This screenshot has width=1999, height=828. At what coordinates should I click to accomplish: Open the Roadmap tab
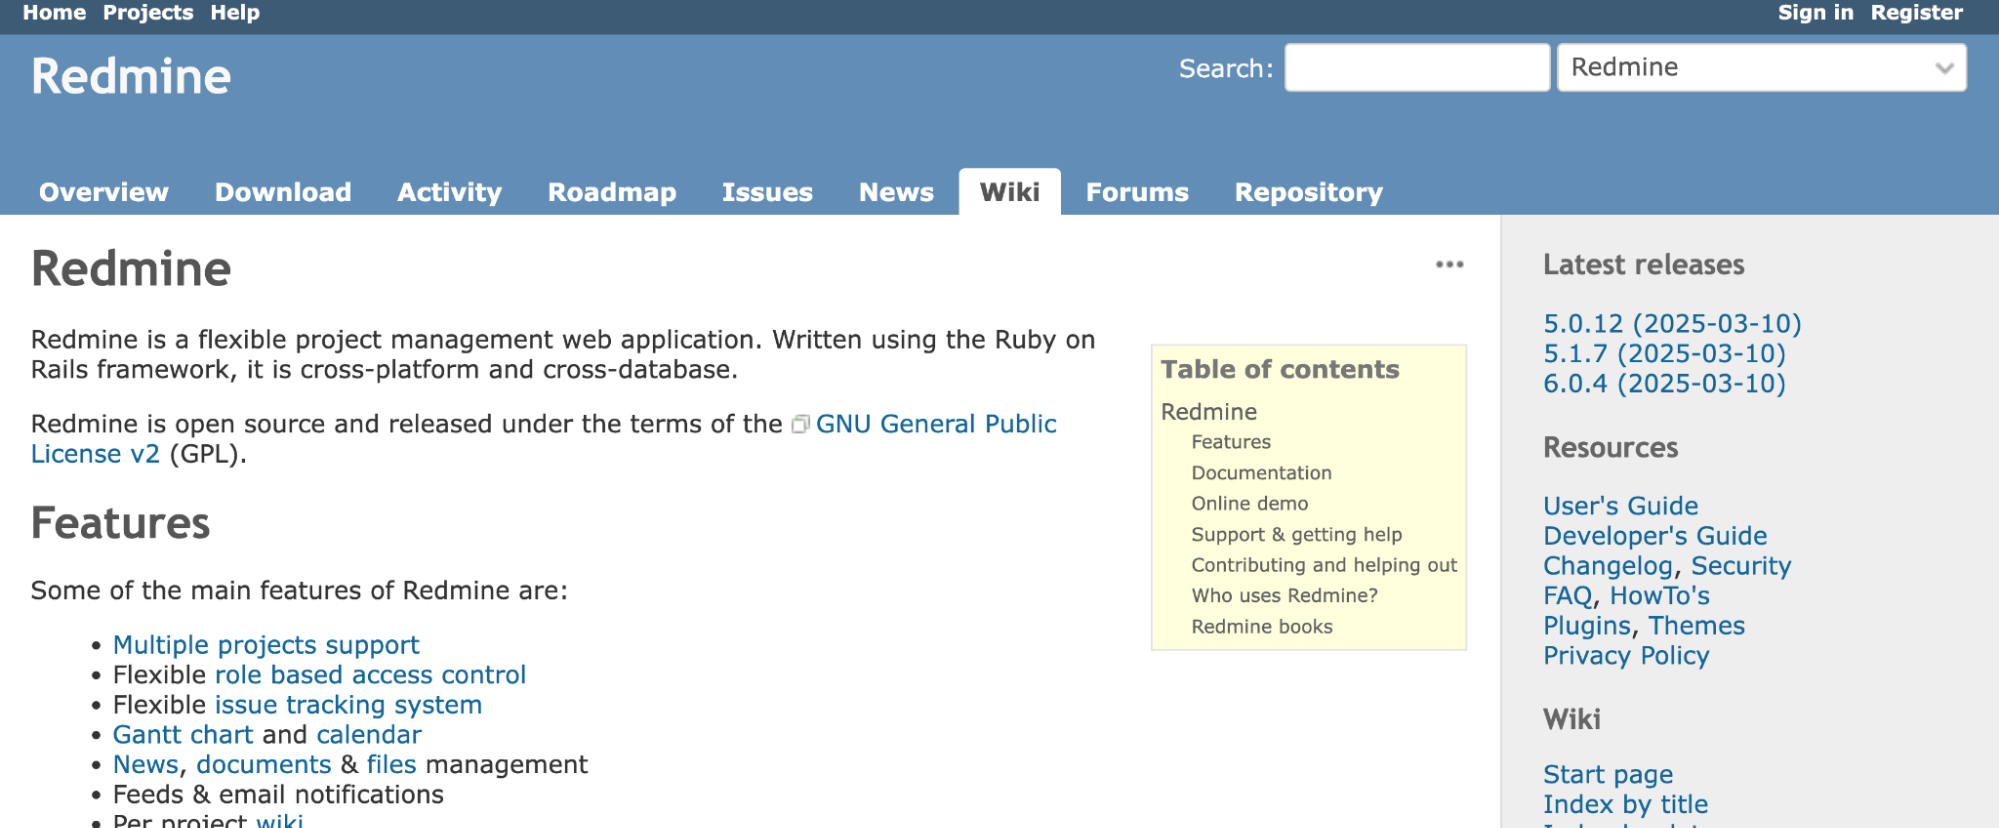pos(612,192)
